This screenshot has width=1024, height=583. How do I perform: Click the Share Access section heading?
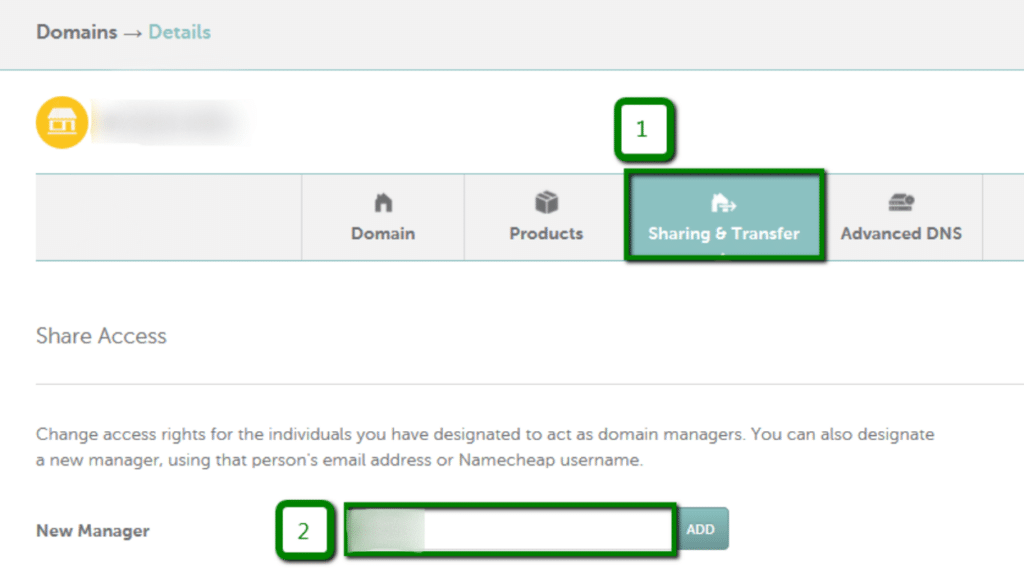pyautogui.click(x=100, y=336)
